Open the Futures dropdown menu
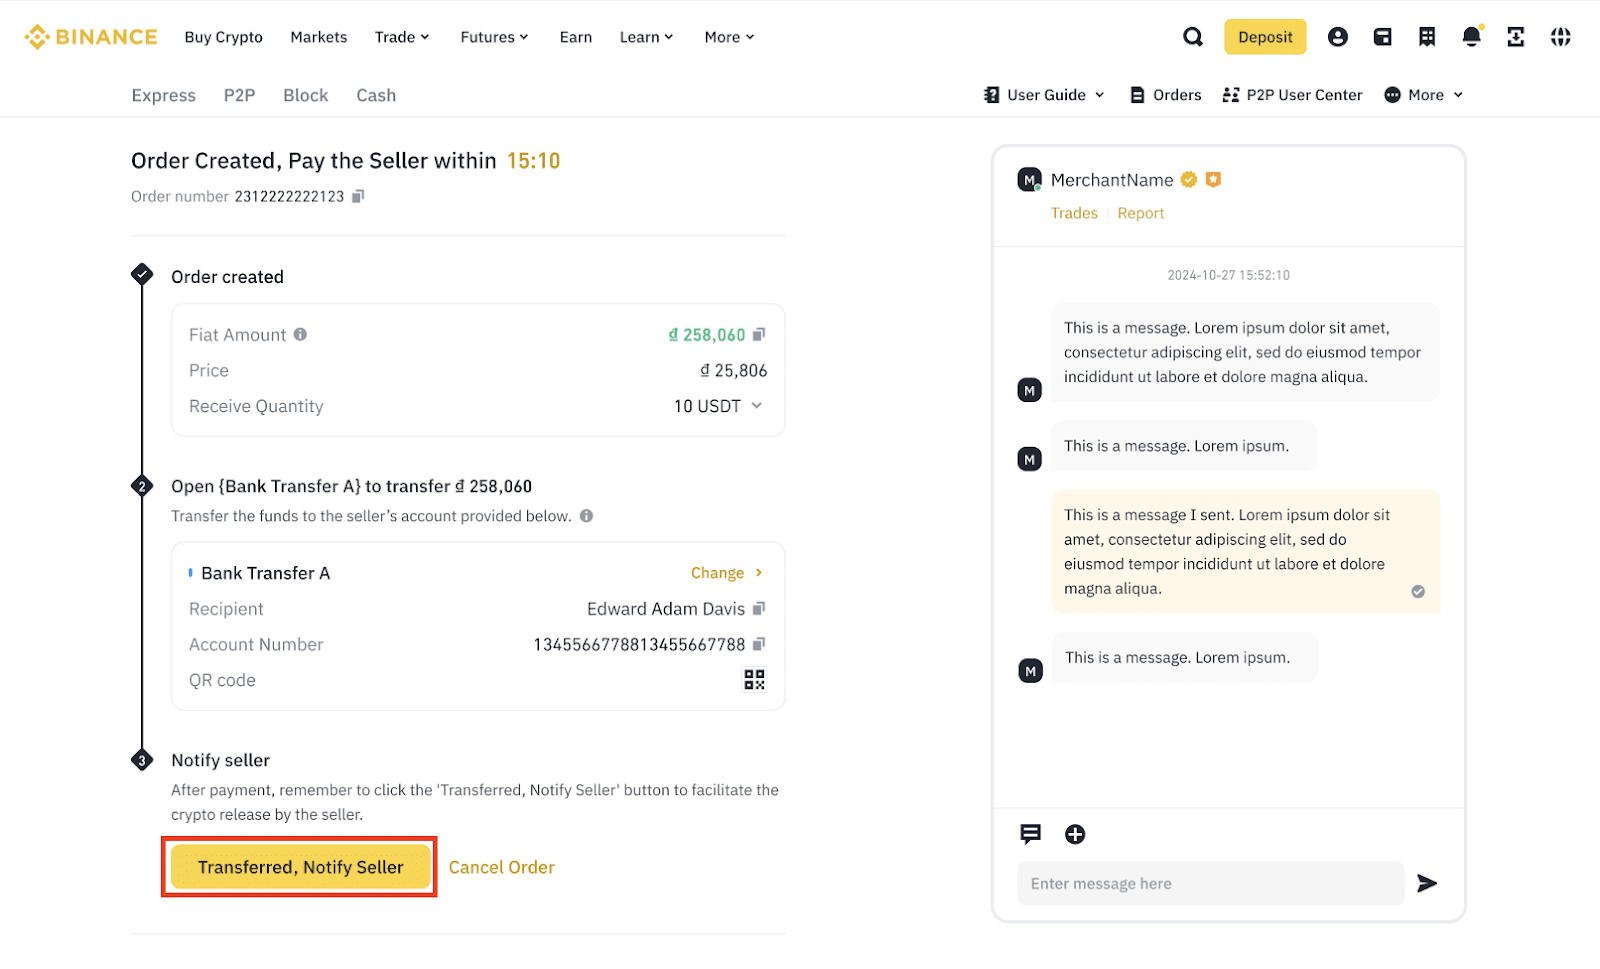The image size is (1600, 969). pos(494,37)
